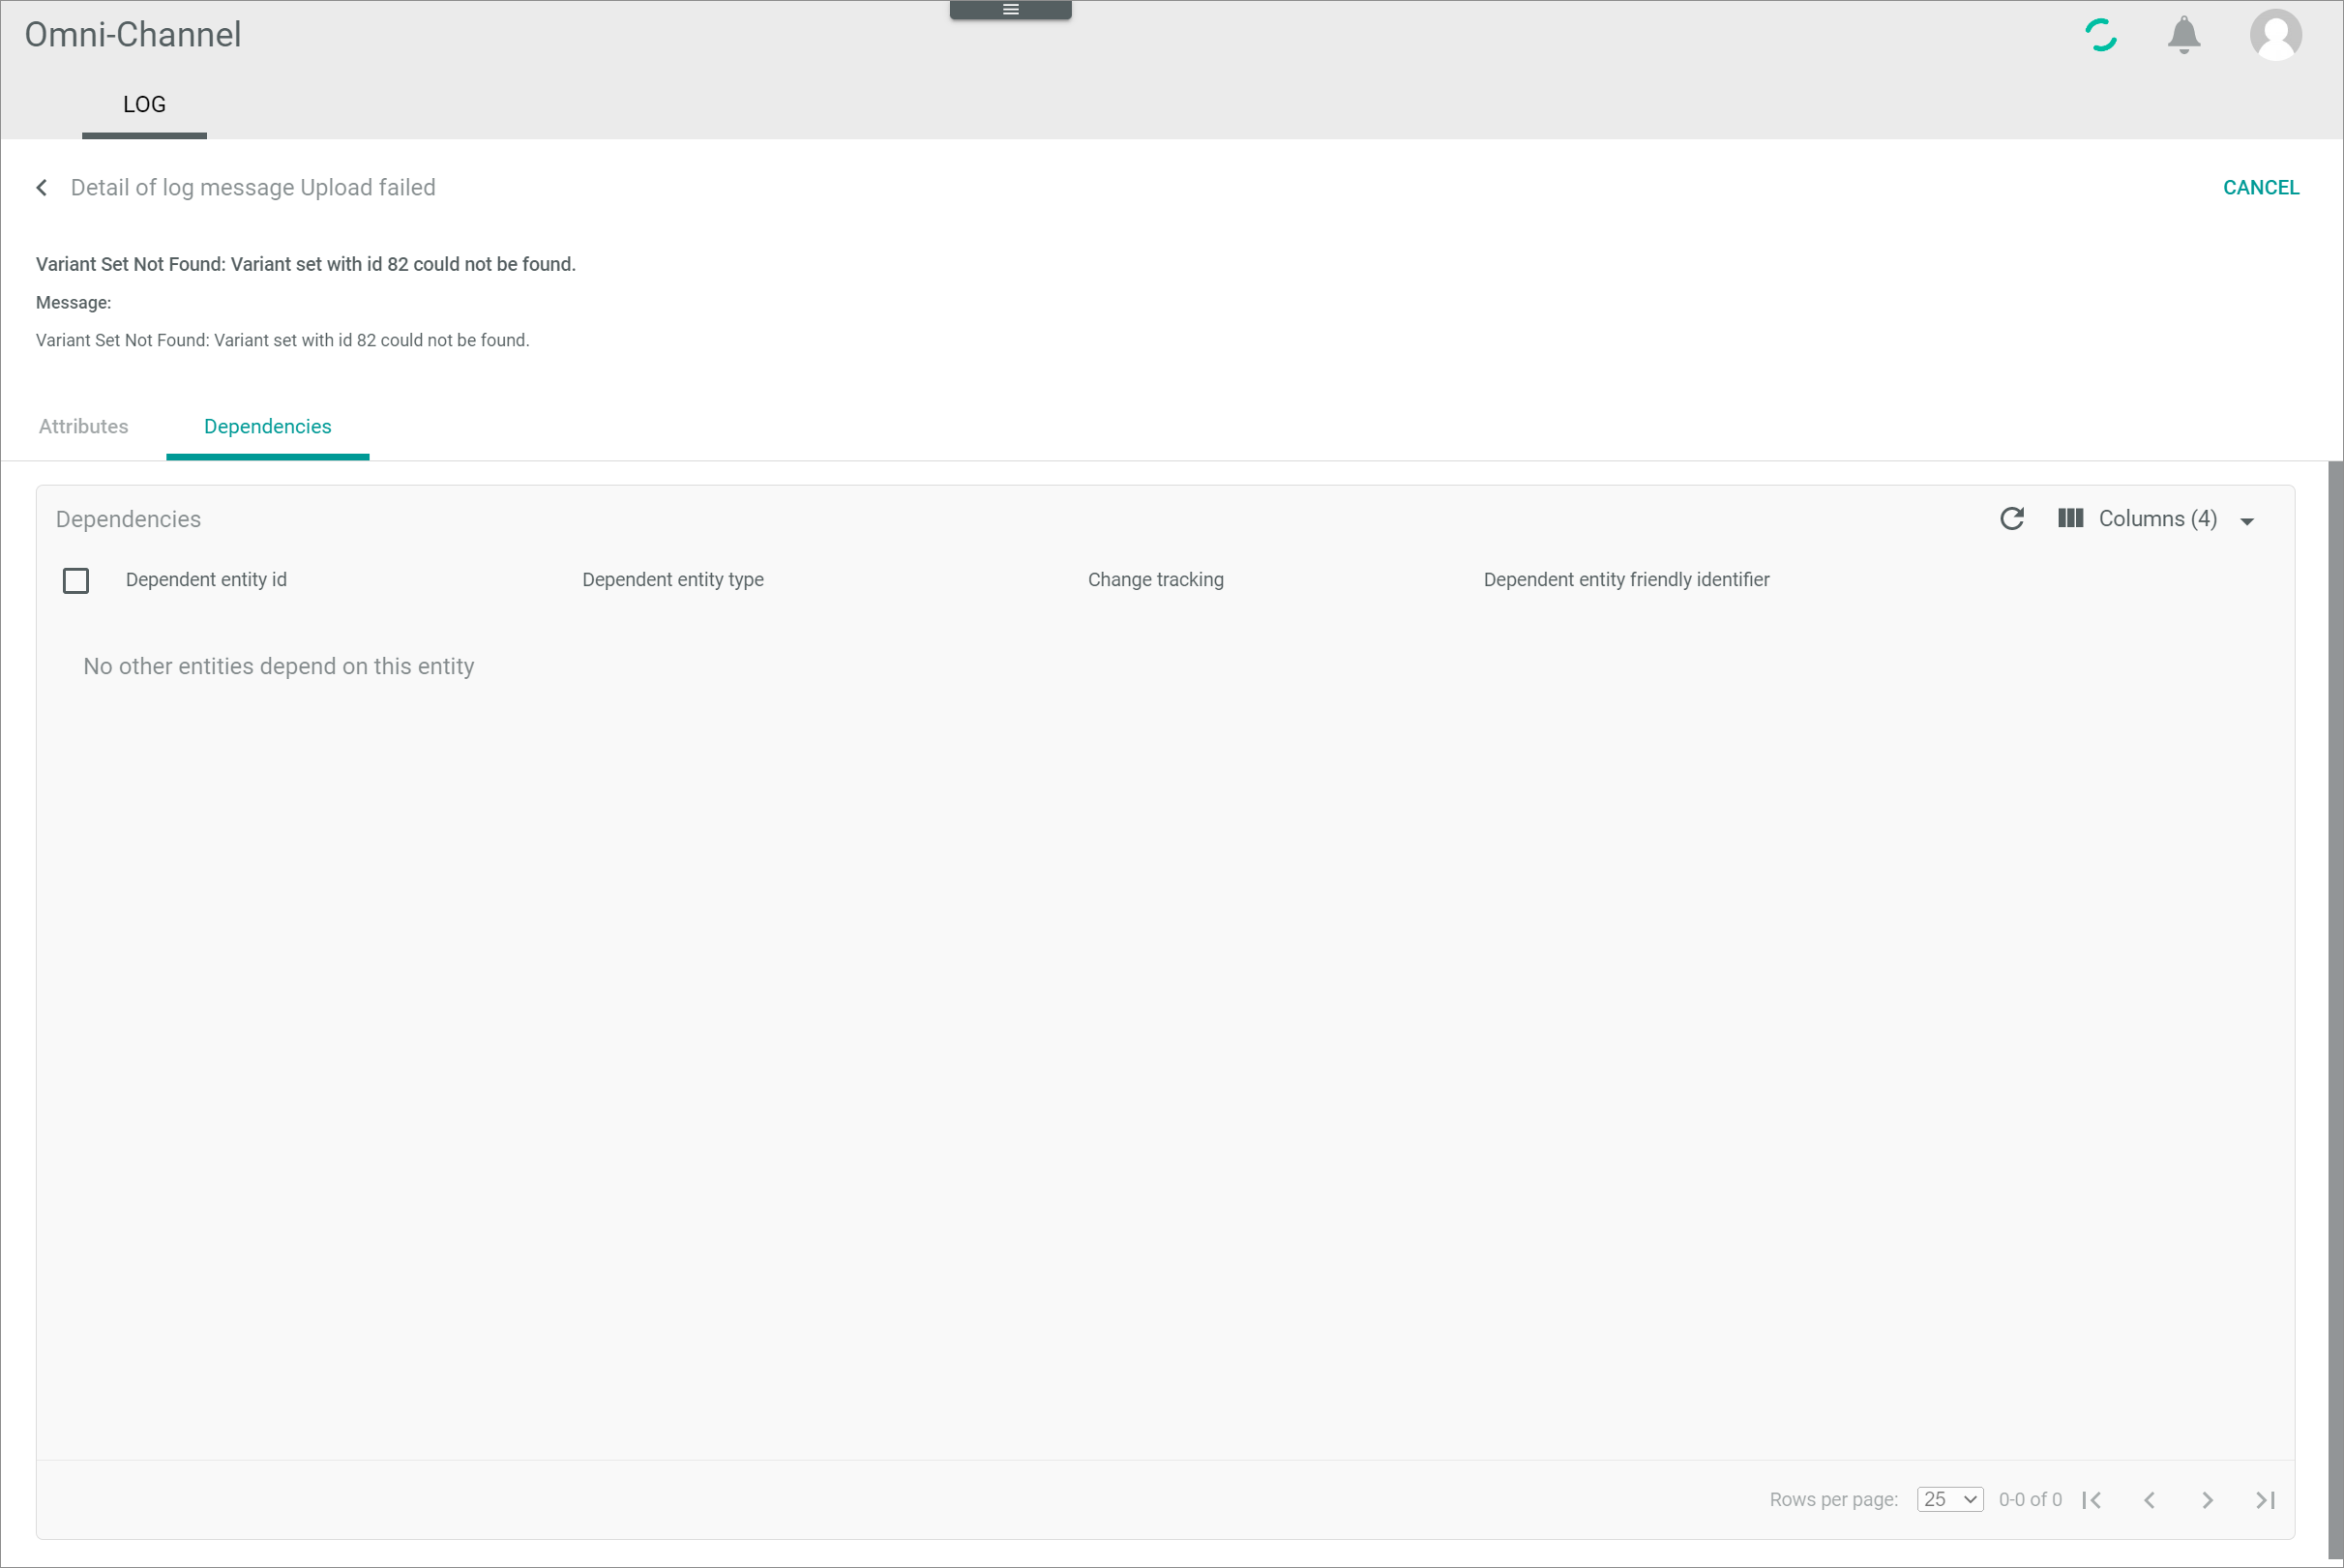Sort by Dependent entity id column
Screen dimensions: 2344x1568
[206, 580]
